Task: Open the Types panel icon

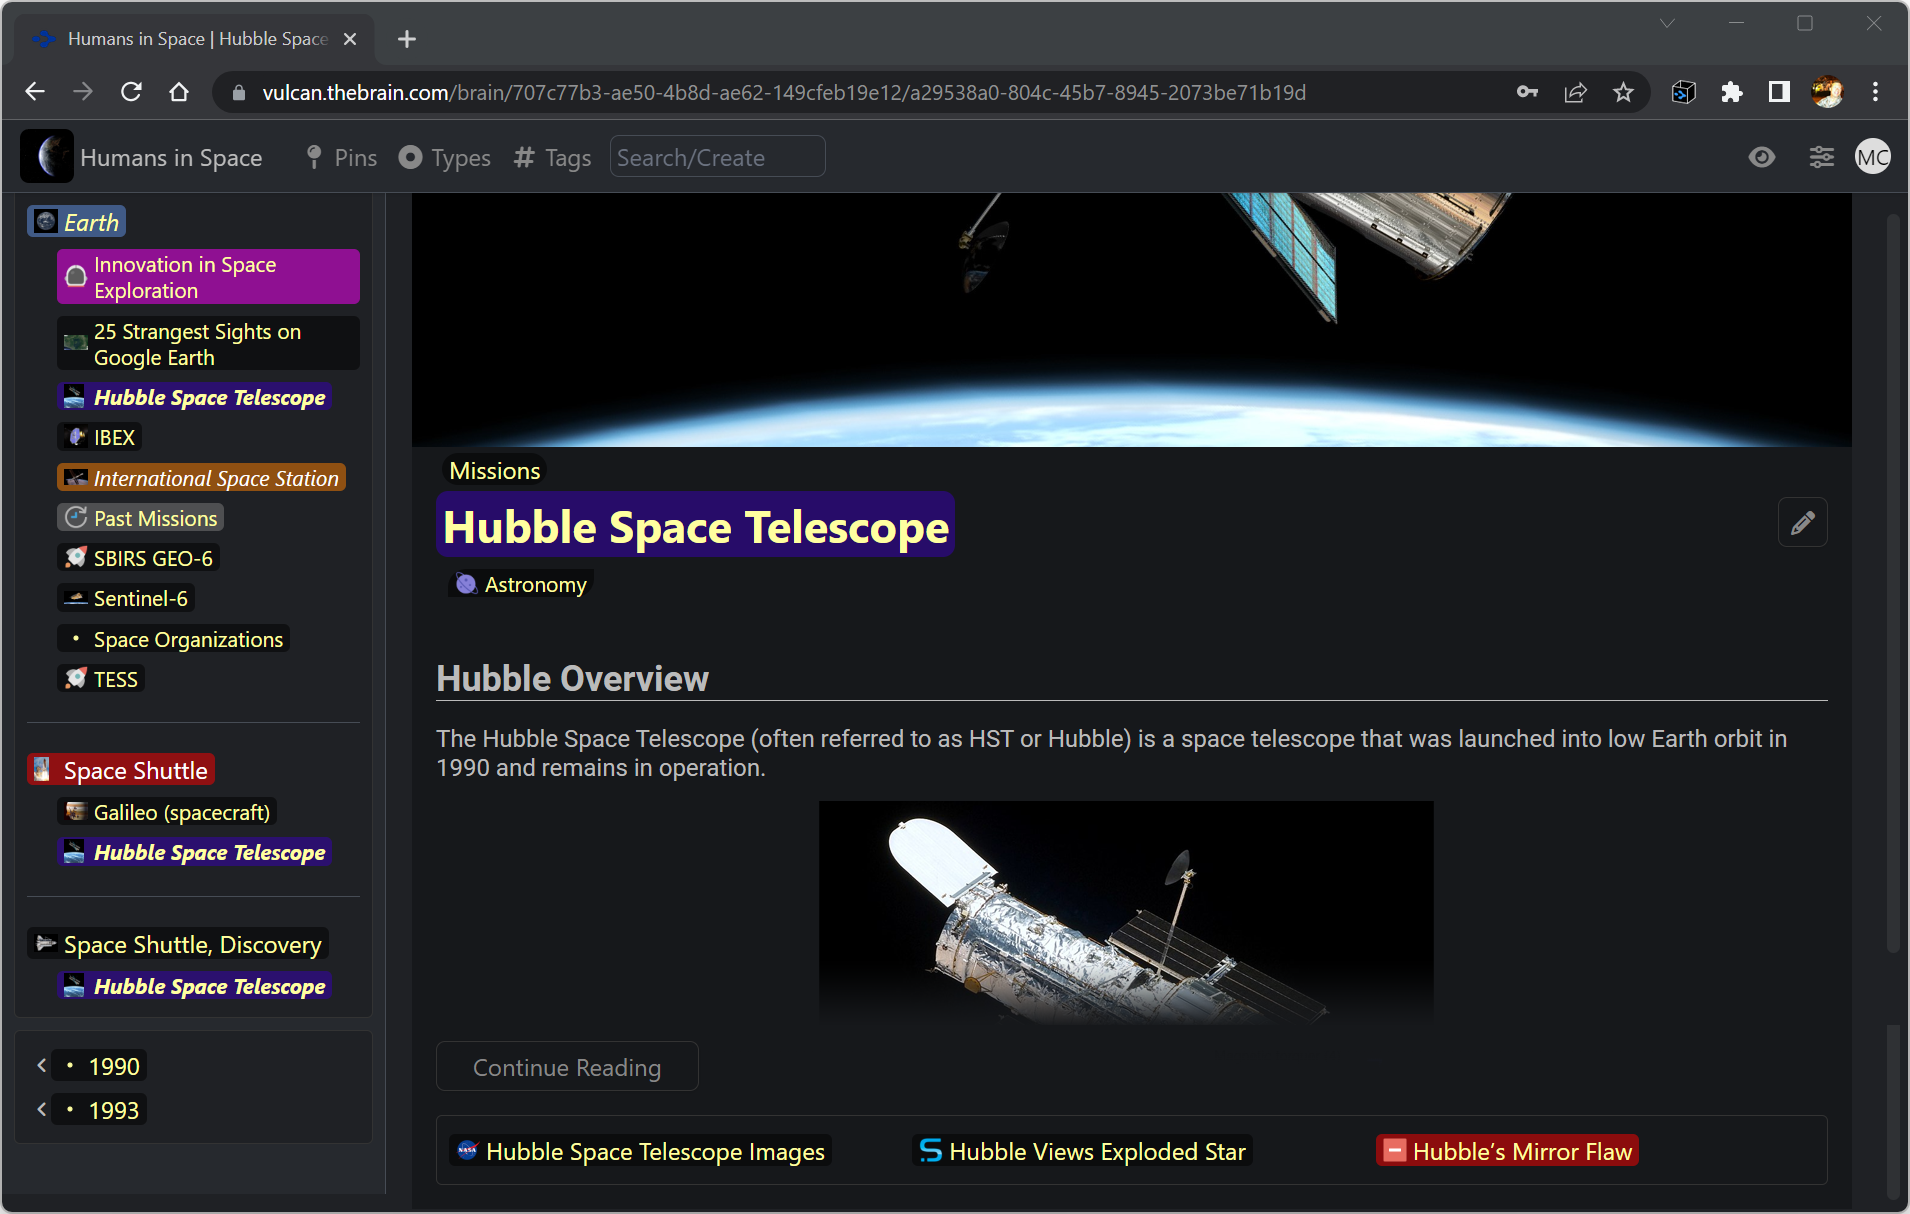Action: [x=411, y=157]
